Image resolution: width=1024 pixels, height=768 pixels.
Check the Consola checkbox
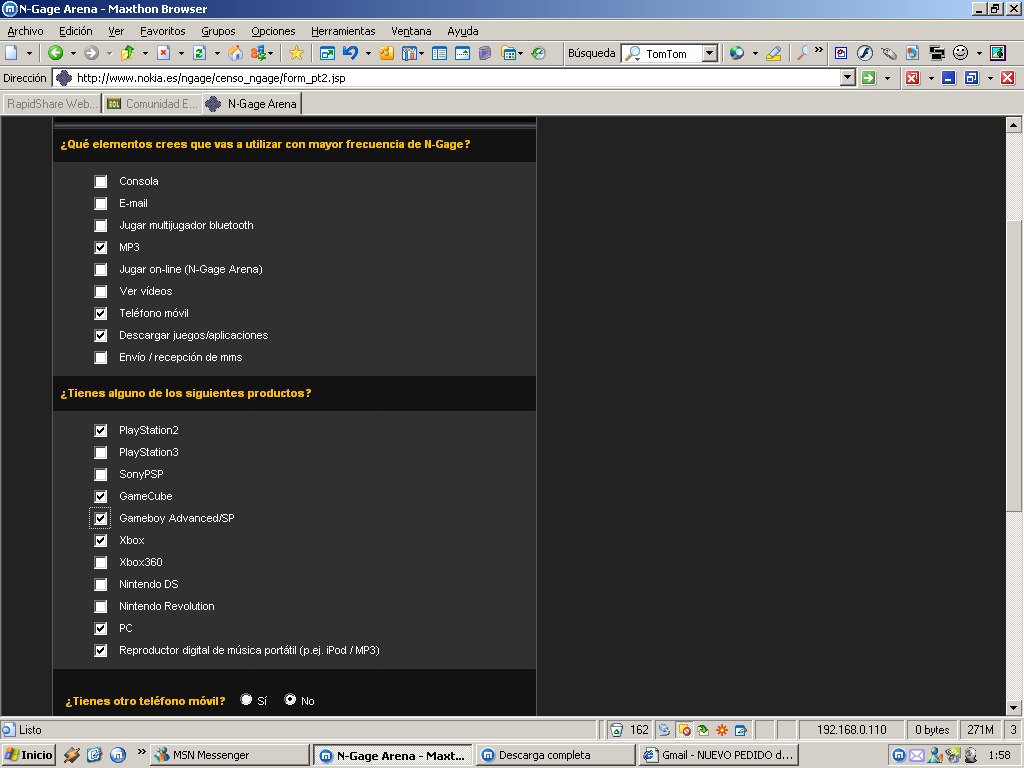point(101,182)
